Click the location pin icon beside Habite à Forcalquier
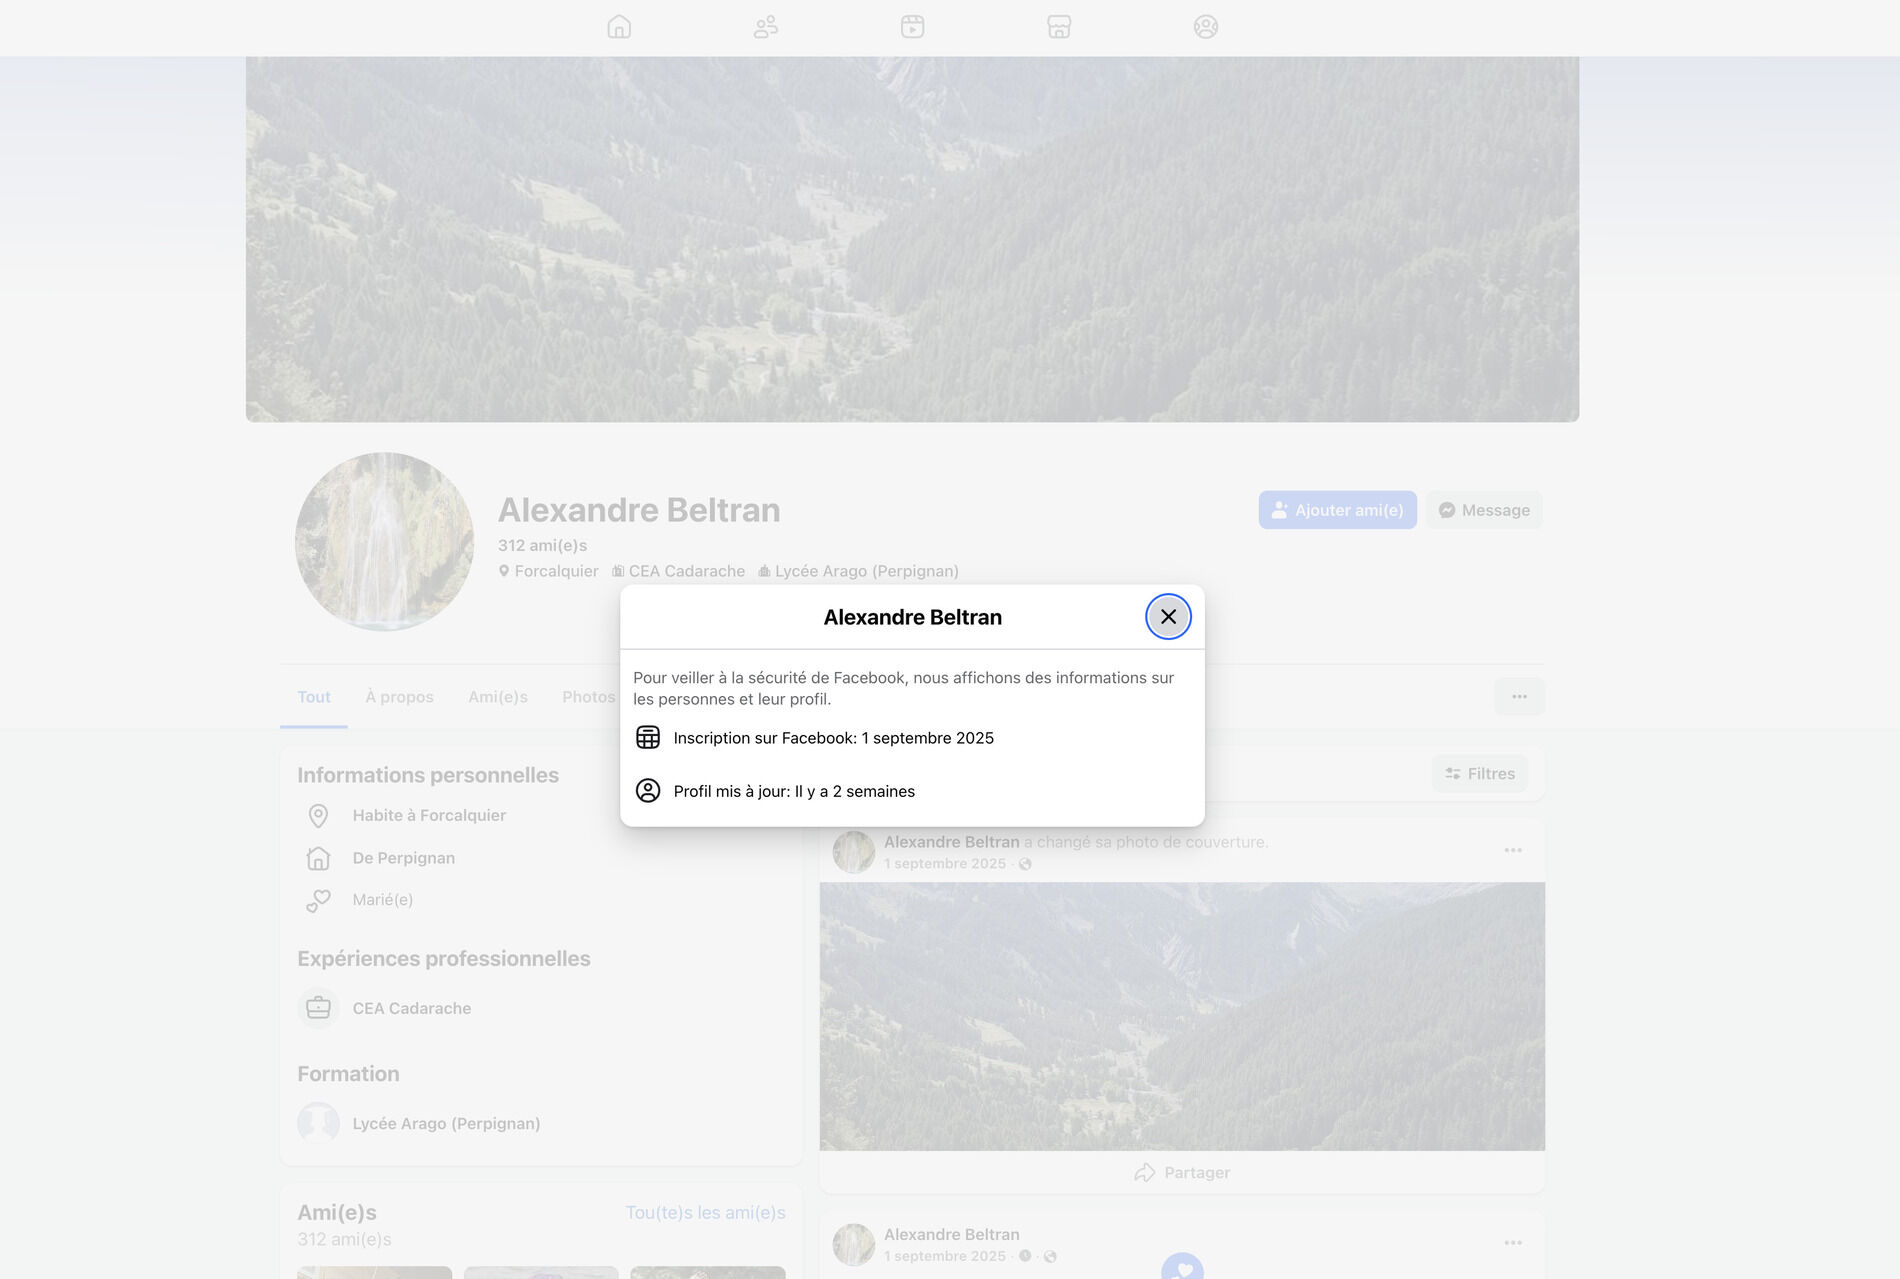 coord(318,816)
